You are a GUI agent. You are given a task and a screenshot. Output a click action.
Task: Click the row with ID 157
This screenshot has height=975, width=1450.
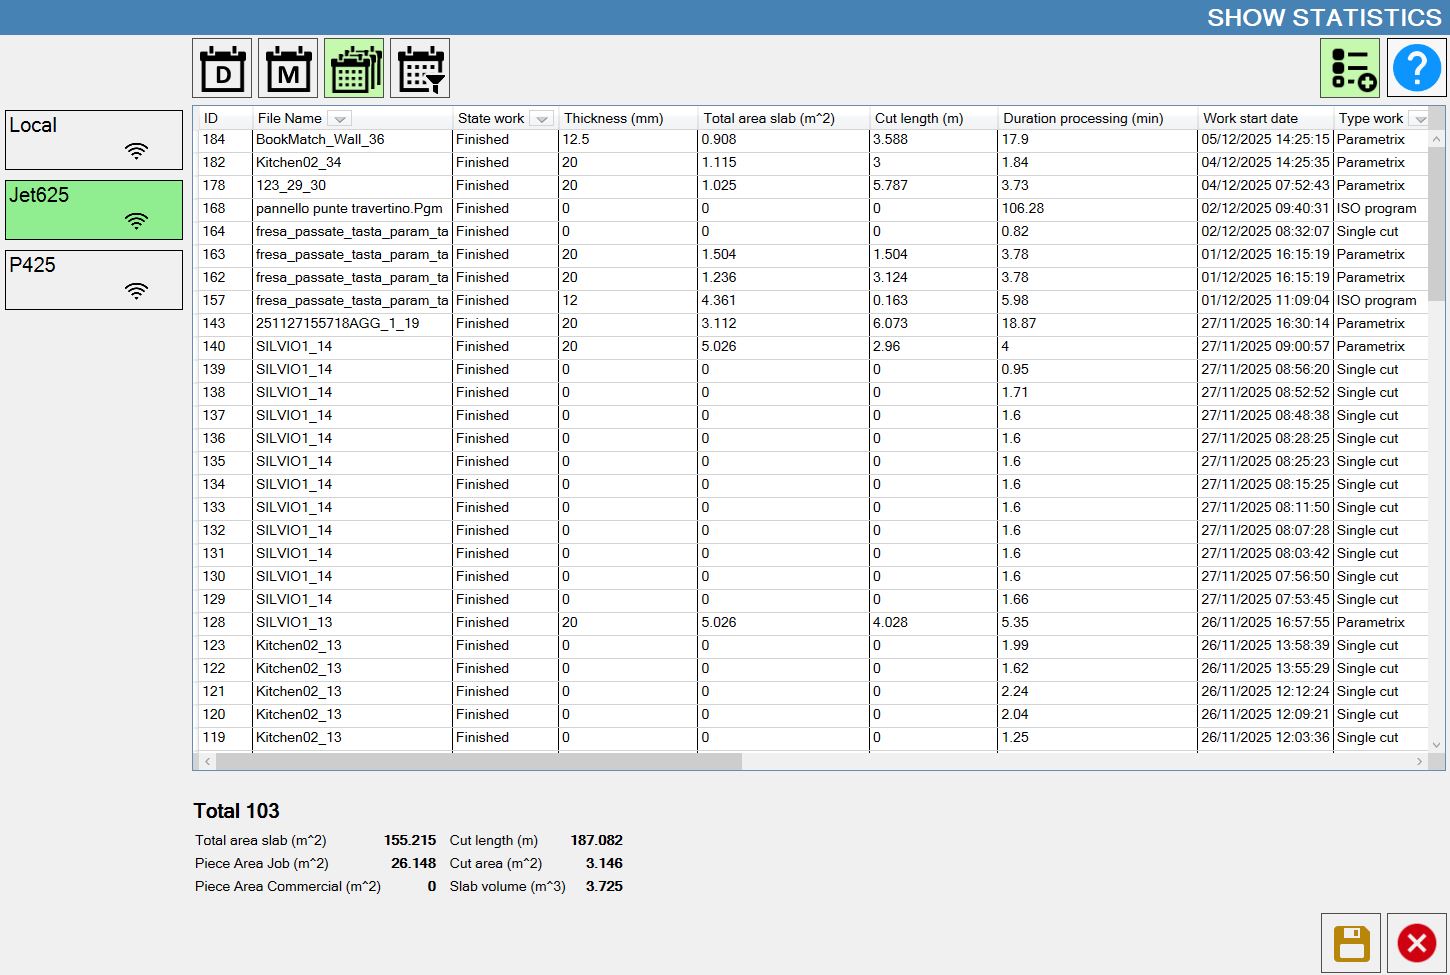[x=813, y=300]
